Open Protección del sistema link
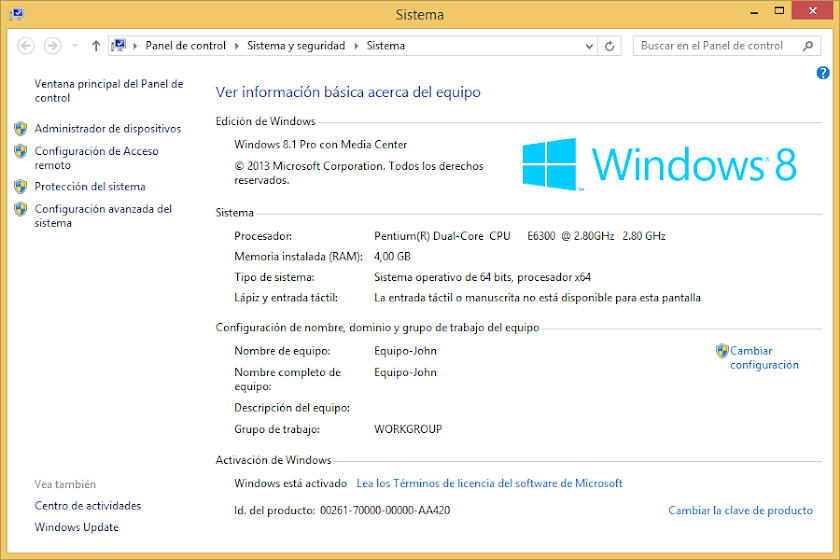This screenshot has height=560, width=840. point(90,186)
